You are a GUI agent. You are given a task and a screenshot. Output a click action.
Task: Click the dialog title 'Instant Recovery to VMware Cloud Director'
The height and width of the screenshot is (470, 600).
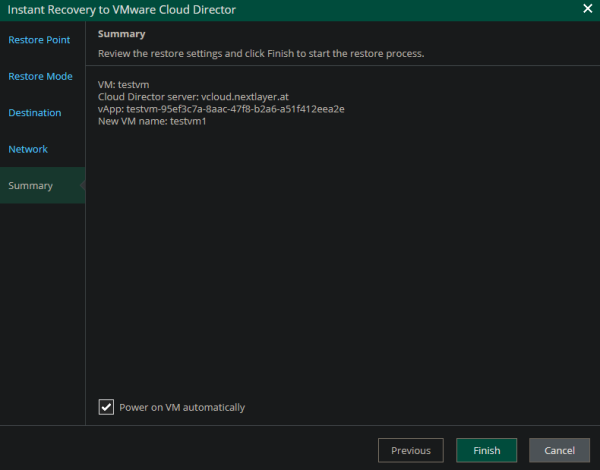122,10
